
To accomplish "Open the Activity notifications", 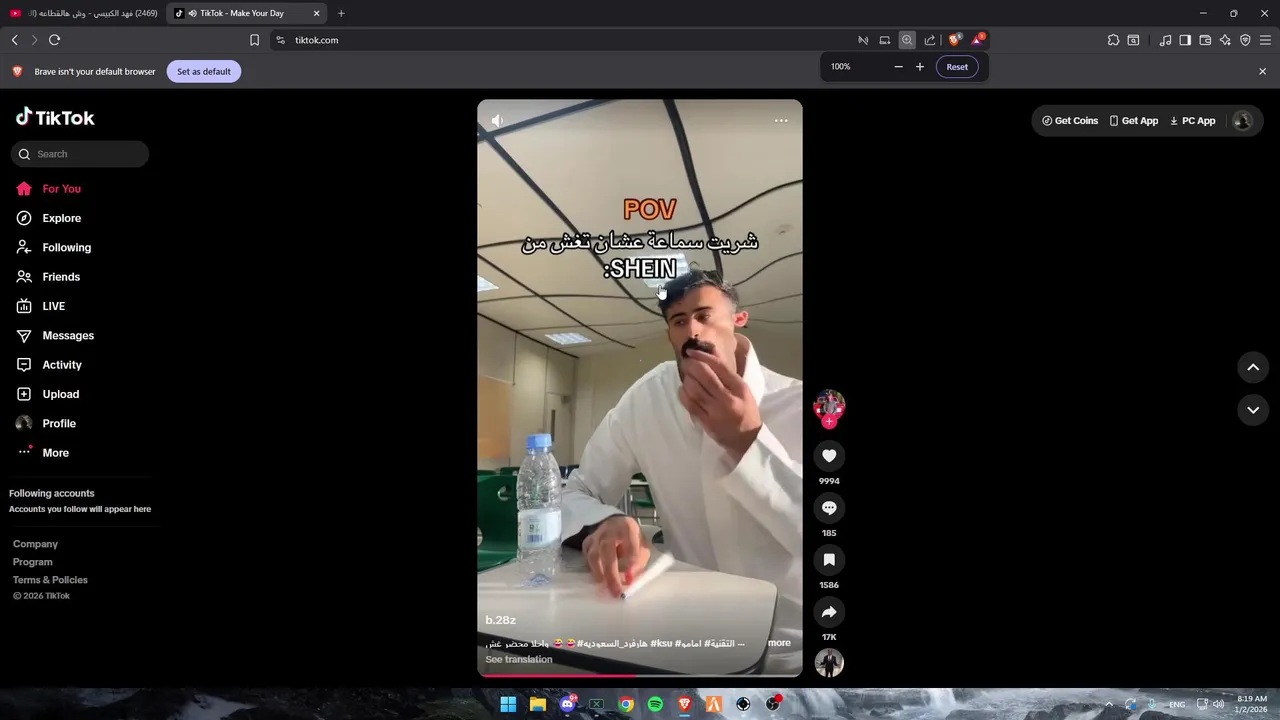I will click(x=62, y=365).
